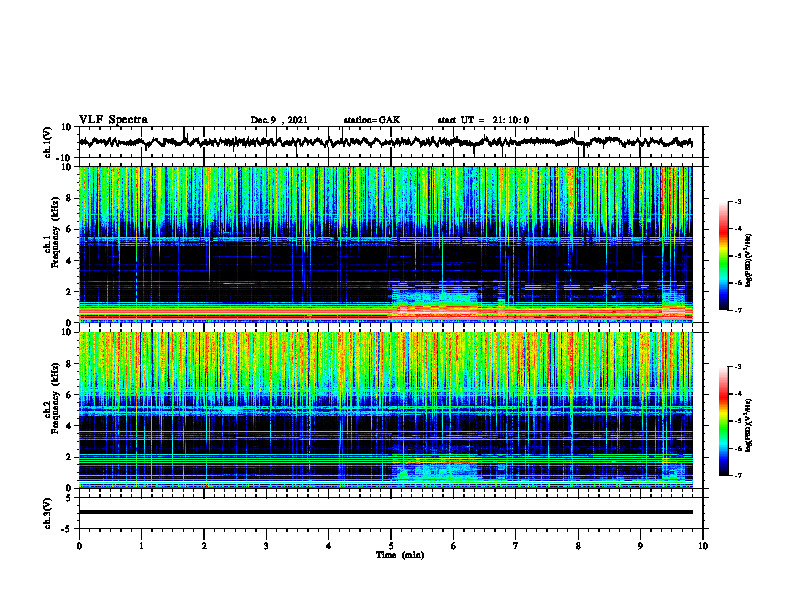This screenshot has height=612, width=792.
Task: Click the "-7" label on the ch.2 color scale
Action: click(x=738, y=475)
